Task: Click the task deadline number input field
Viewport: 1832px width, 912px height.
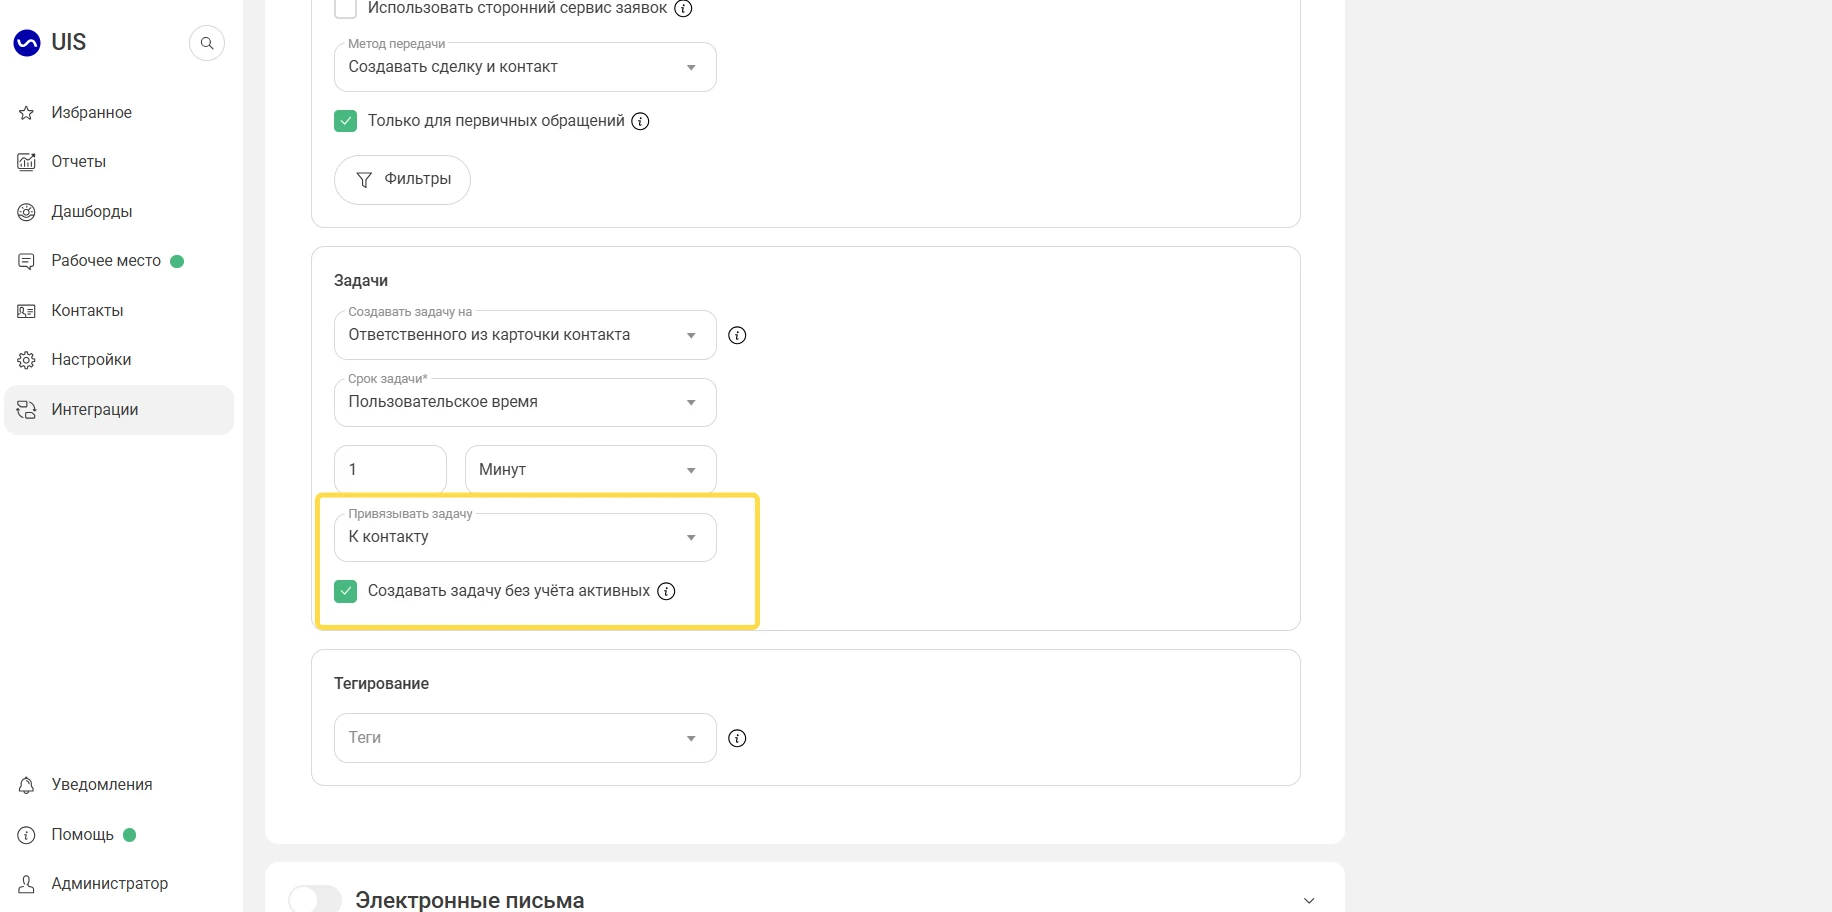Action: click(390, 470)
